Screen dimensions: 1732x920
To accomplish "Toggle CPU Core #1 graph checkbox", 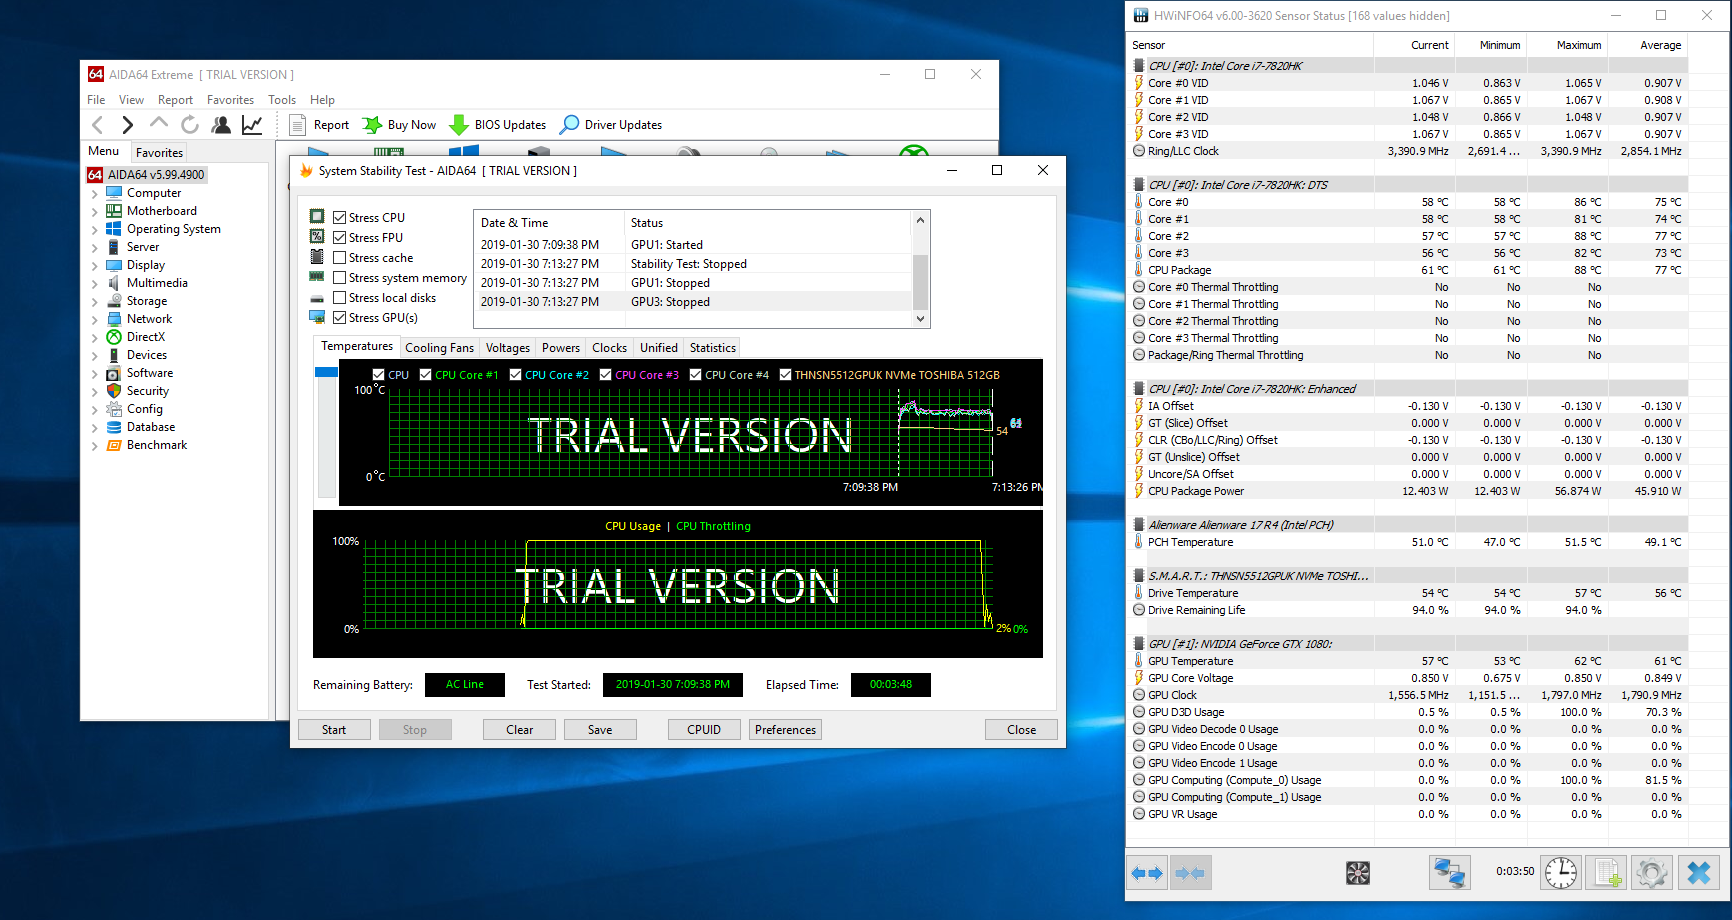I will coord(426,375).
